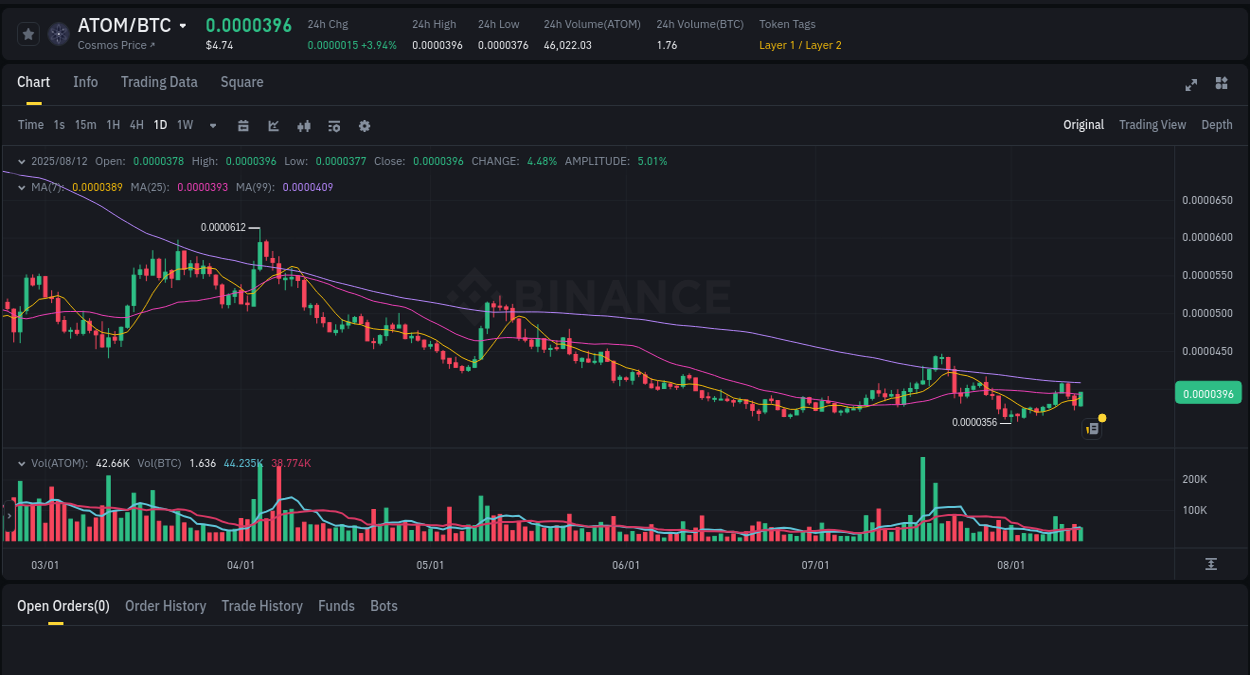Viewport: 1250px width, 675px height.
Task: Open candlestick chart style options
Action: click(304, 125)
